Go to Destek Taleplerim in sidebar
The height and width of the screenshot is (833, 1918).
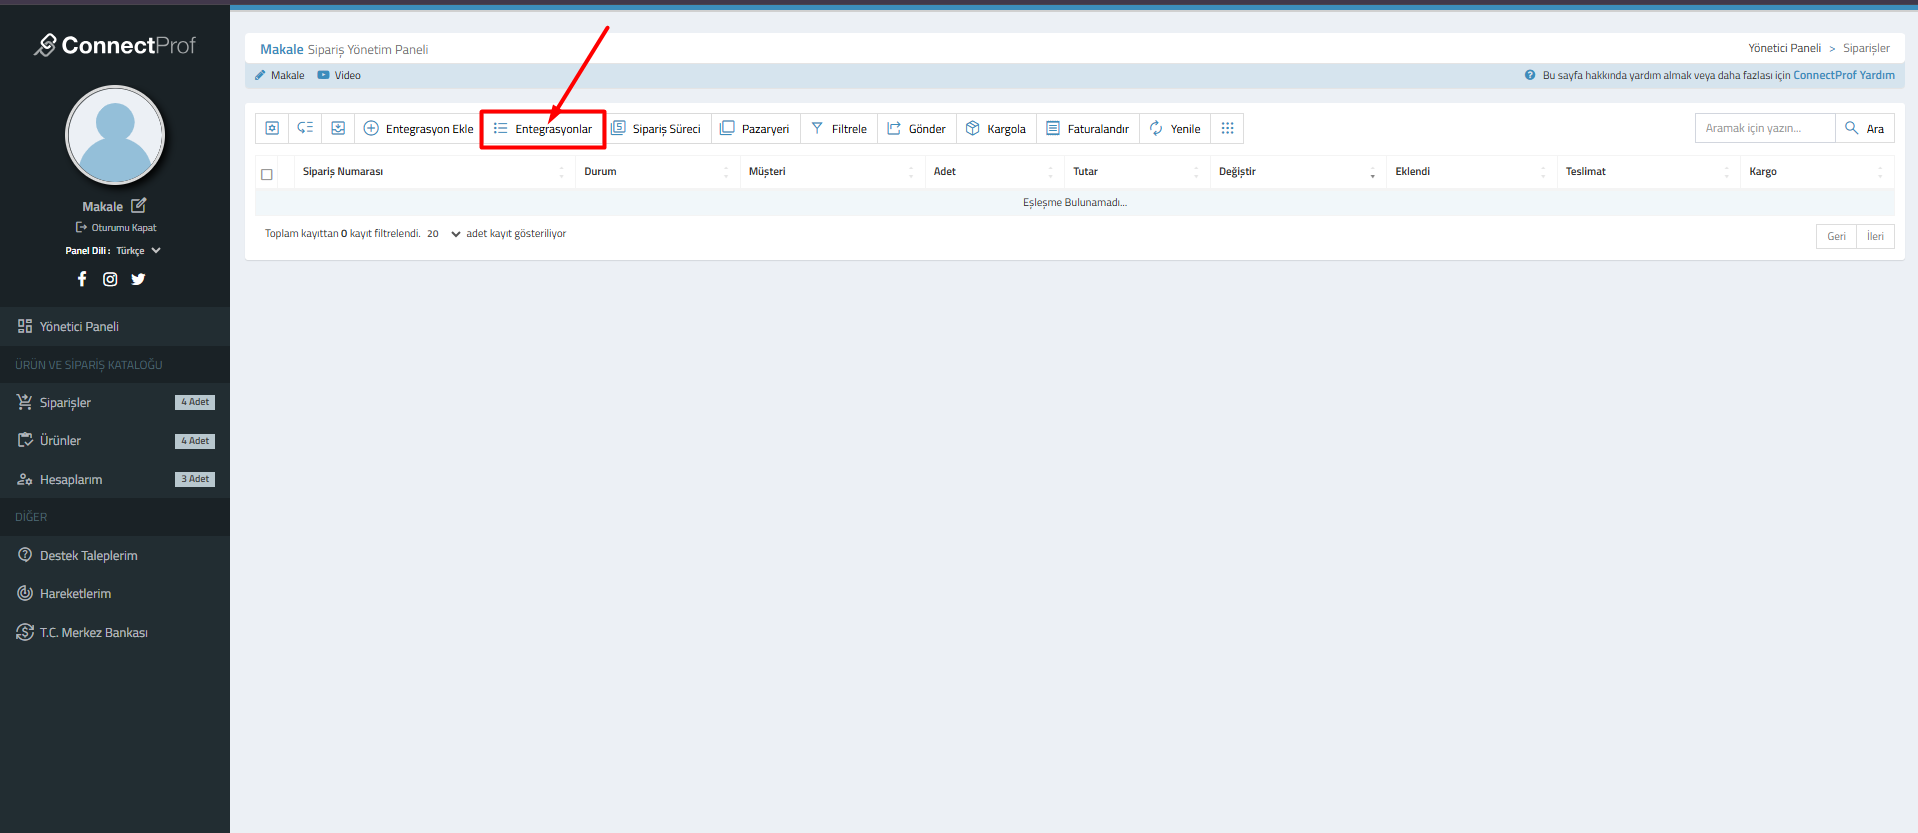click(x=88, y=556)
